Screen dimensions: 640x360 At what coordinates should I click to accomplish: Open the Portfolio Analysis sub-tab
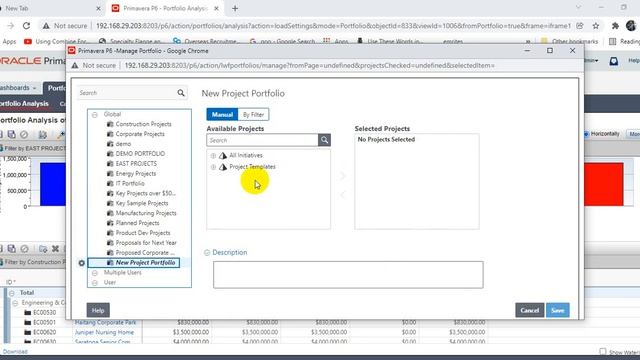24,104
